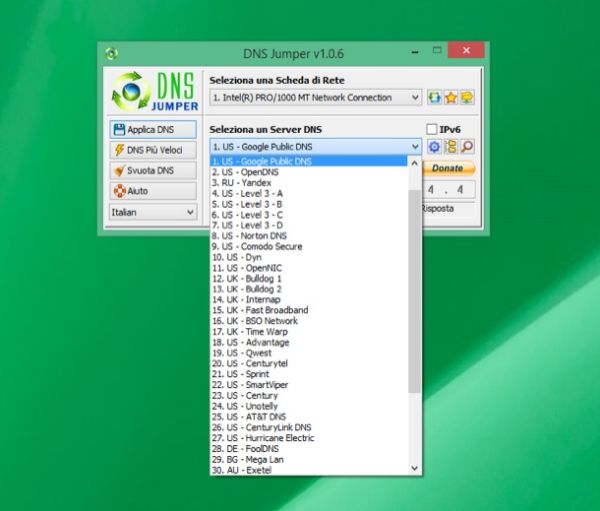Select 2. US - OpenDNS
The height and width of the screenshot is (511, 600).
click(x=309, y=172)
